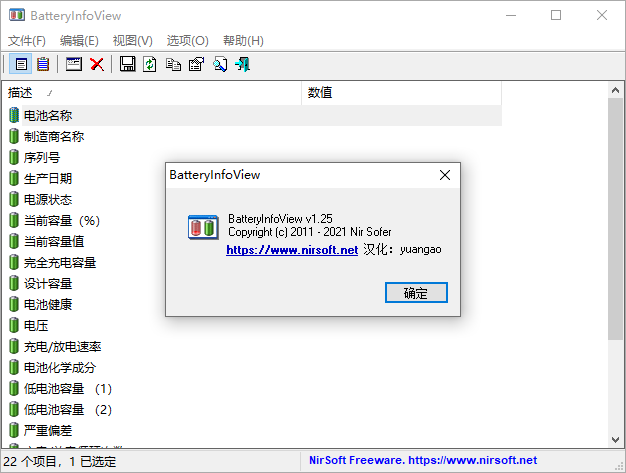Click the vertical scrollbar thumb
626x473 pixels.
[615, 219]
